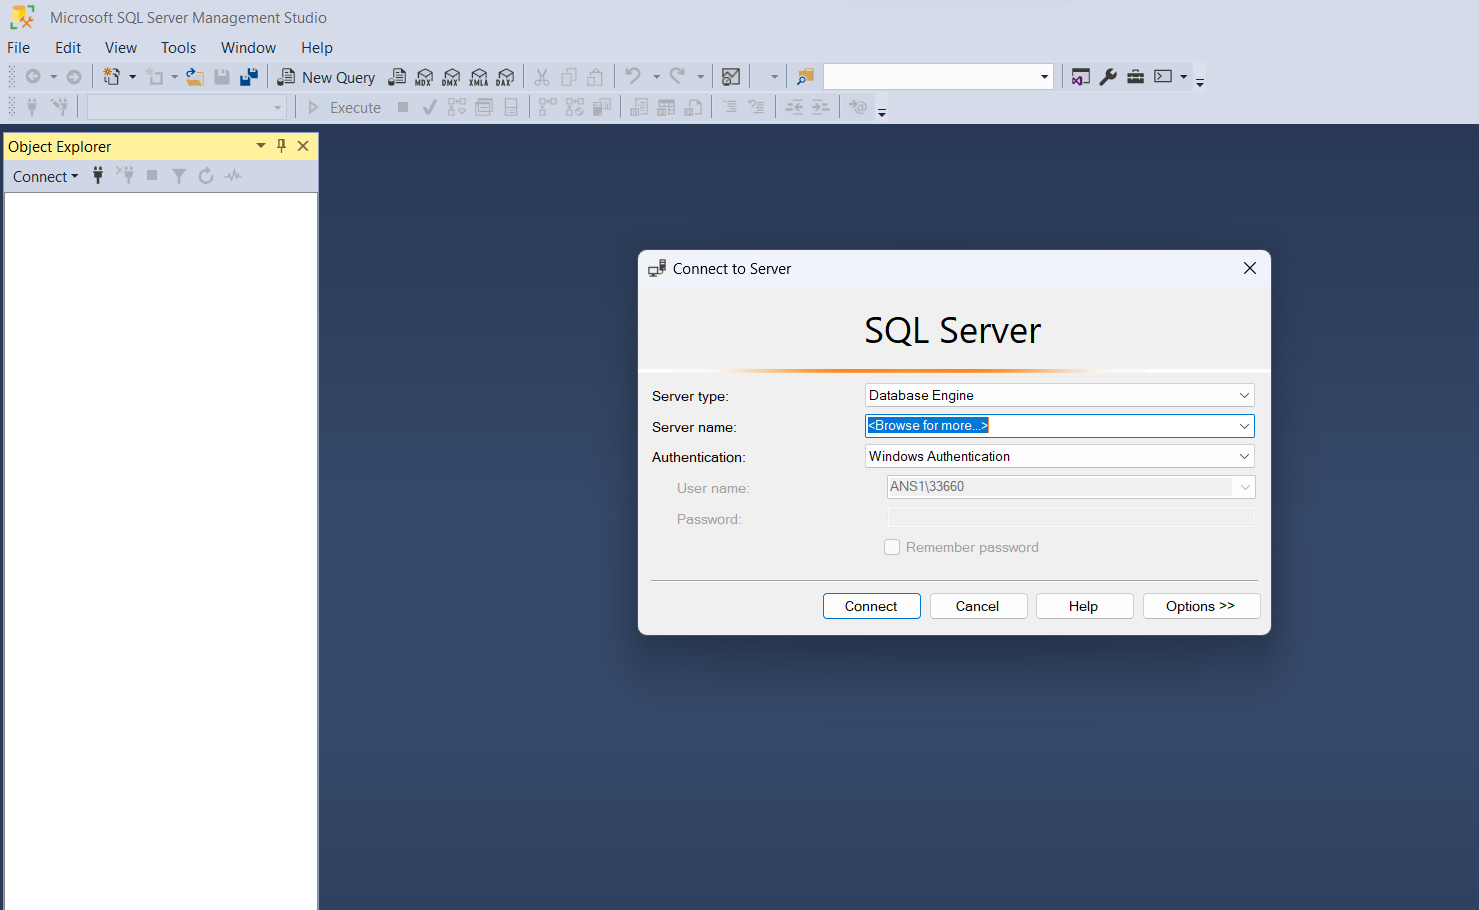Screen dimensions: 1479x910
Task: Pin the Object Explorer panel
Action: [x=282, y=146]
